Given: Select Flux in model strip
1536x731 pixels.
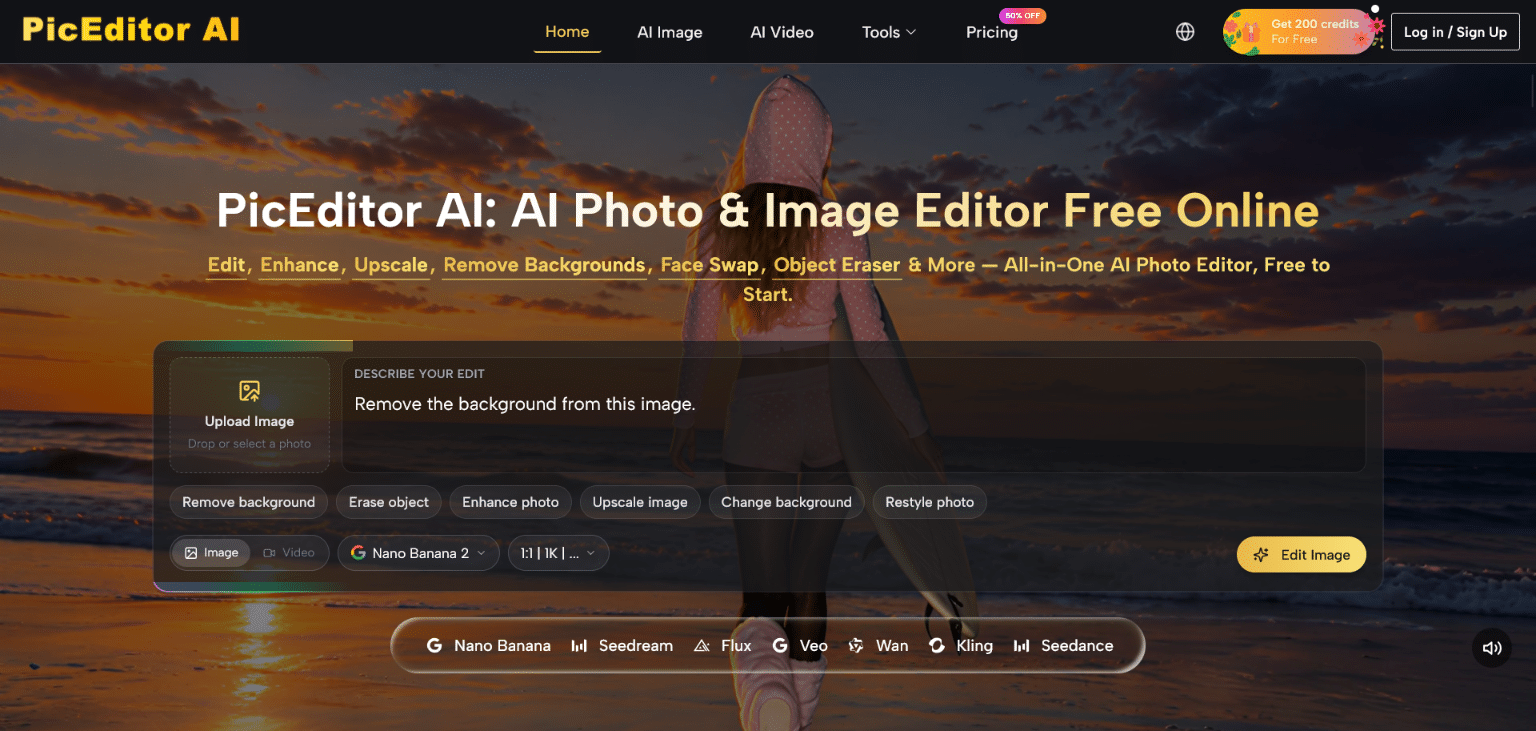Looking at the screenshot, I should pyautogui.click(x=722, y=646).
